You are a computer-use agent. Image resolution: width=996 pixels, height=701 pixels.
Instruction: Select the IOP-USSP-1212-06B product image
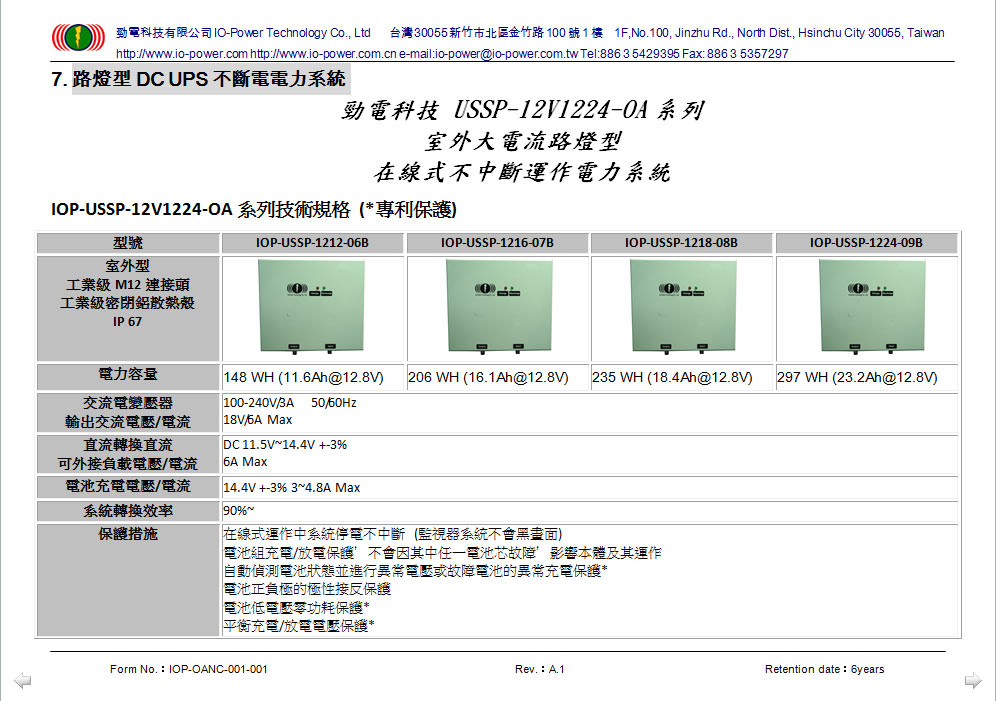coord(311,307)
